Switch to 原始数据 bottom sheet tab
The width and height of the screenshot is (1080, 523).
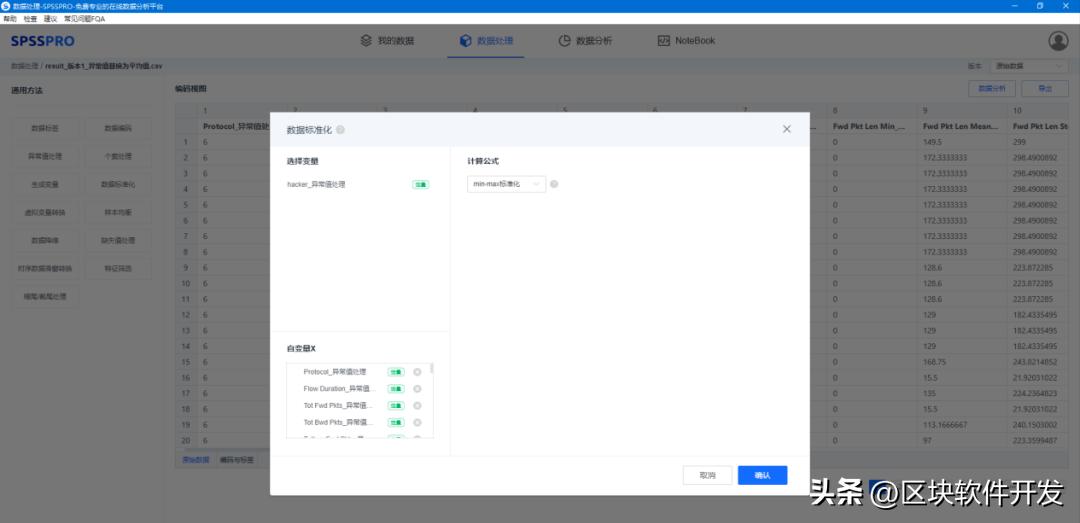196,460
